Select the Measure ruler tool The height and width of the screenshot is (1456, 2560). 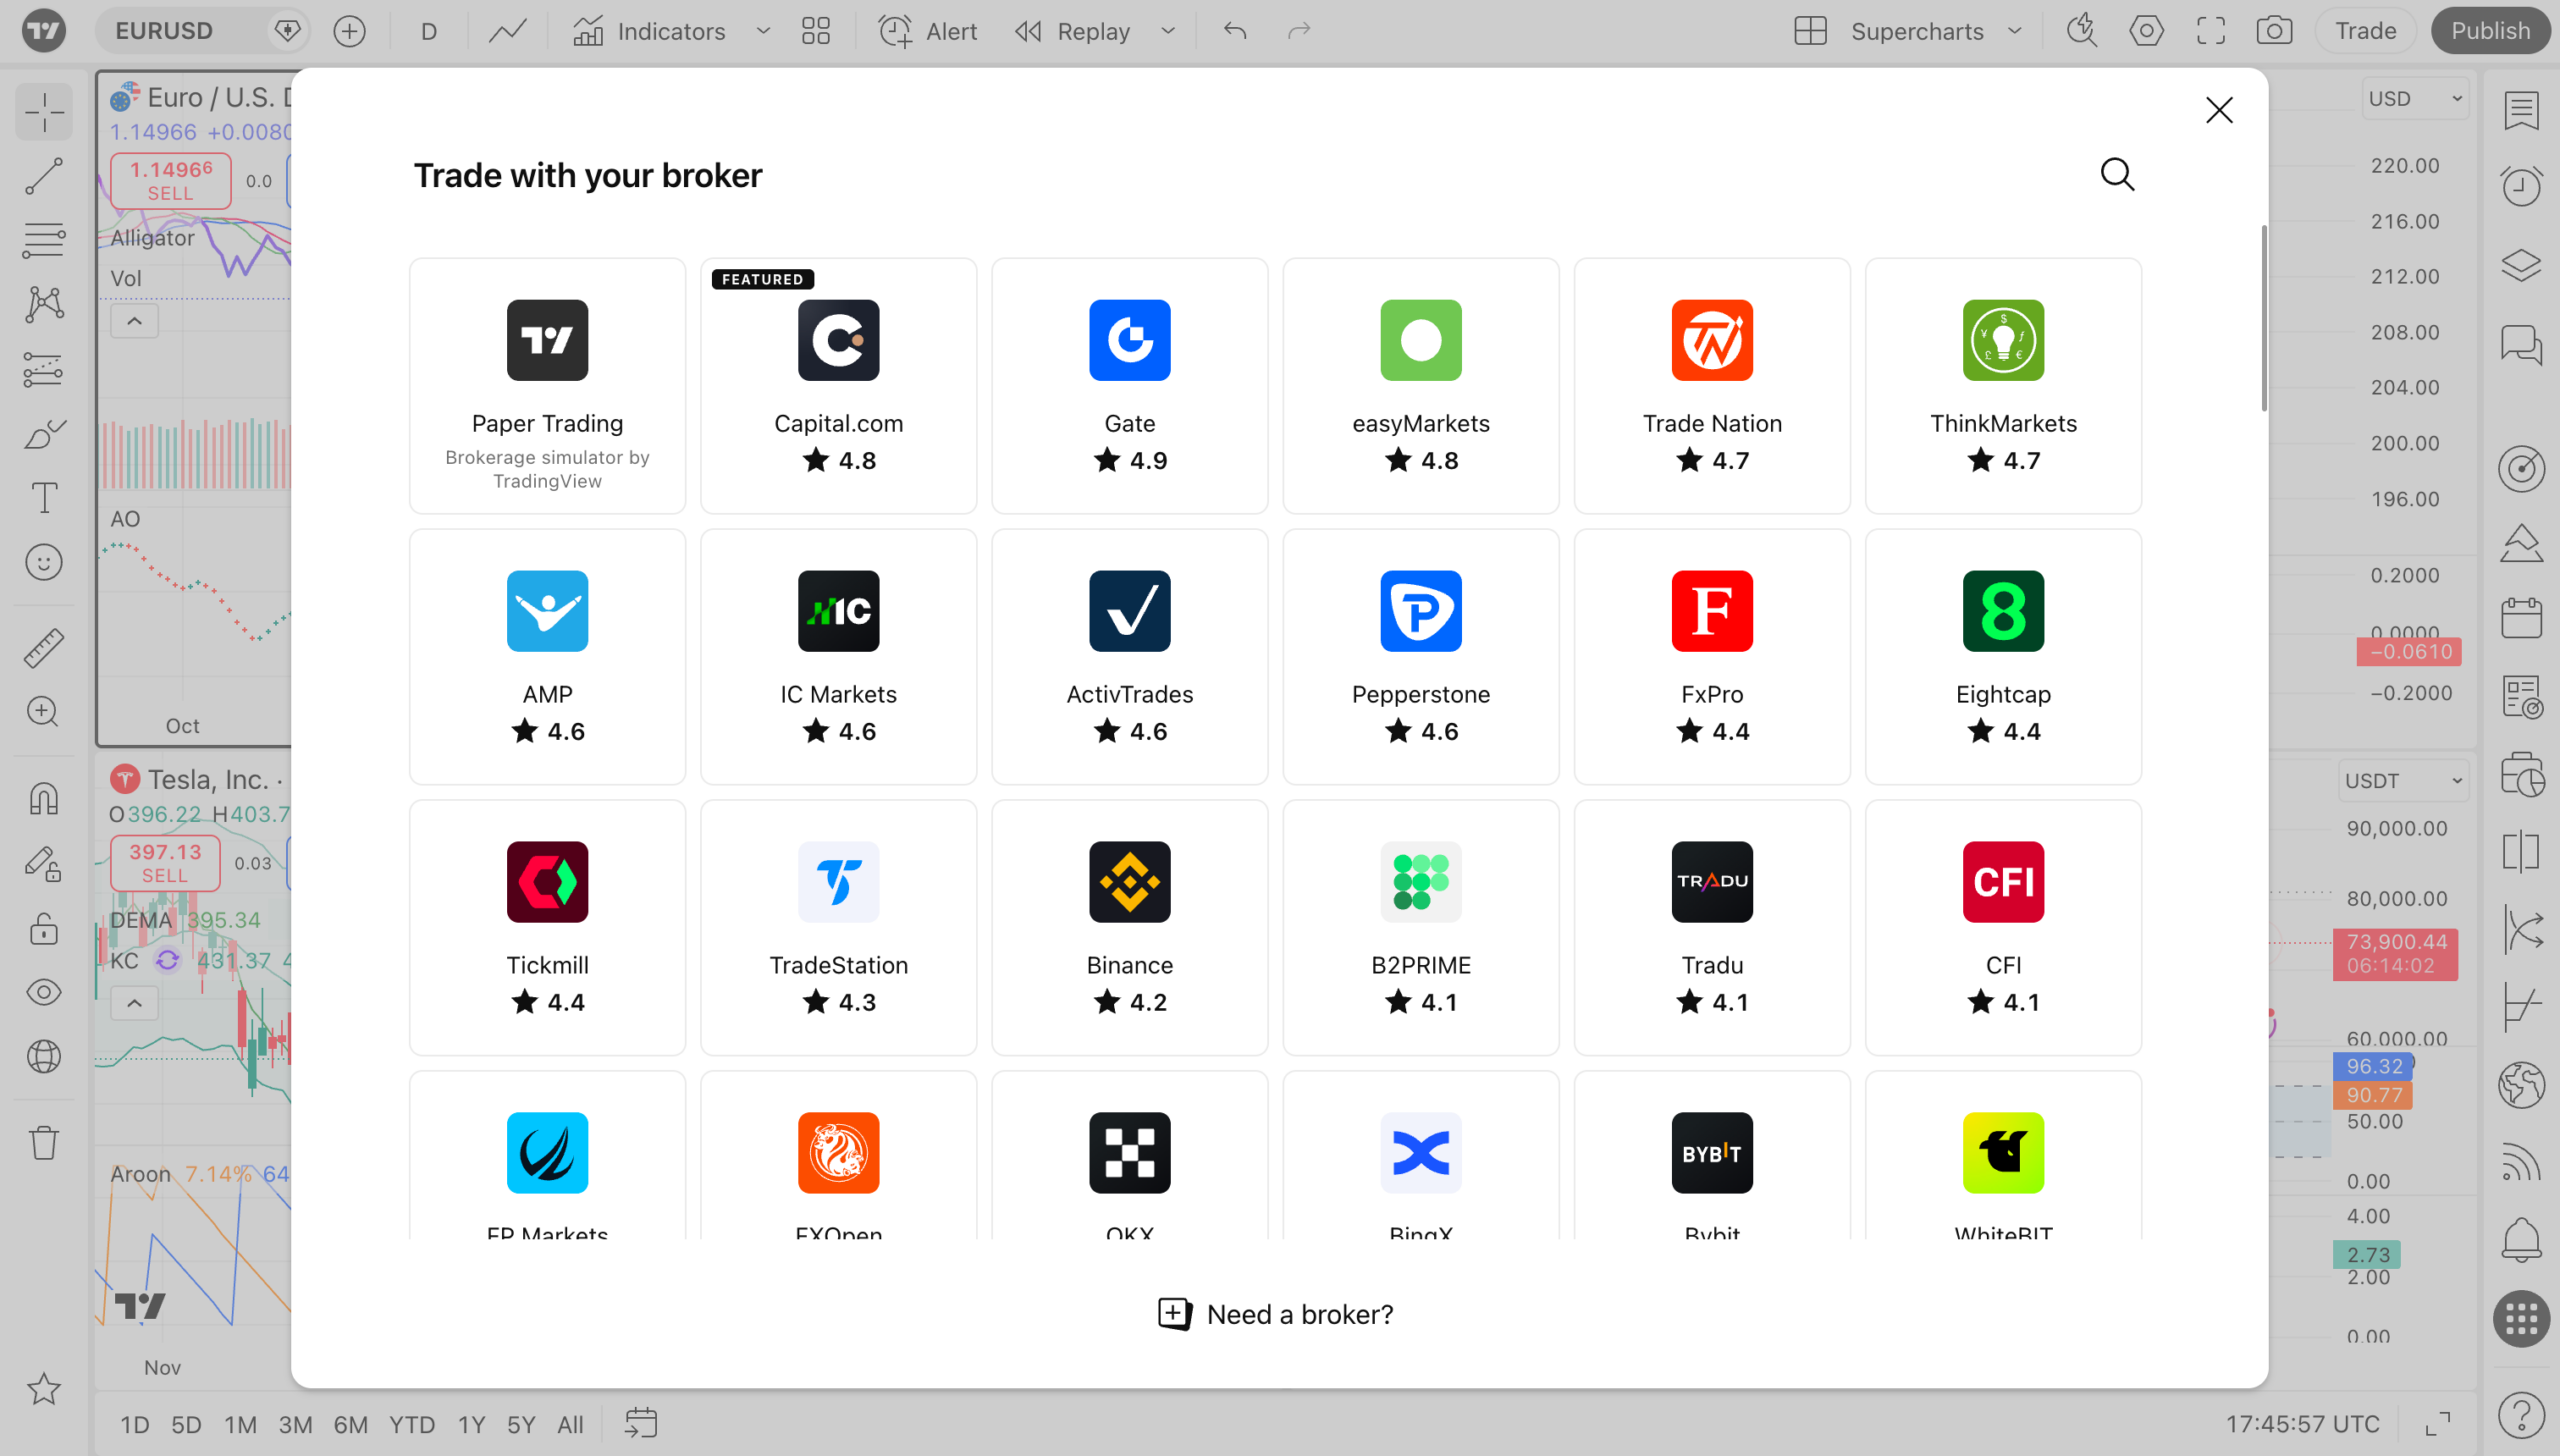pyautogui.click(x=44, y=648)
